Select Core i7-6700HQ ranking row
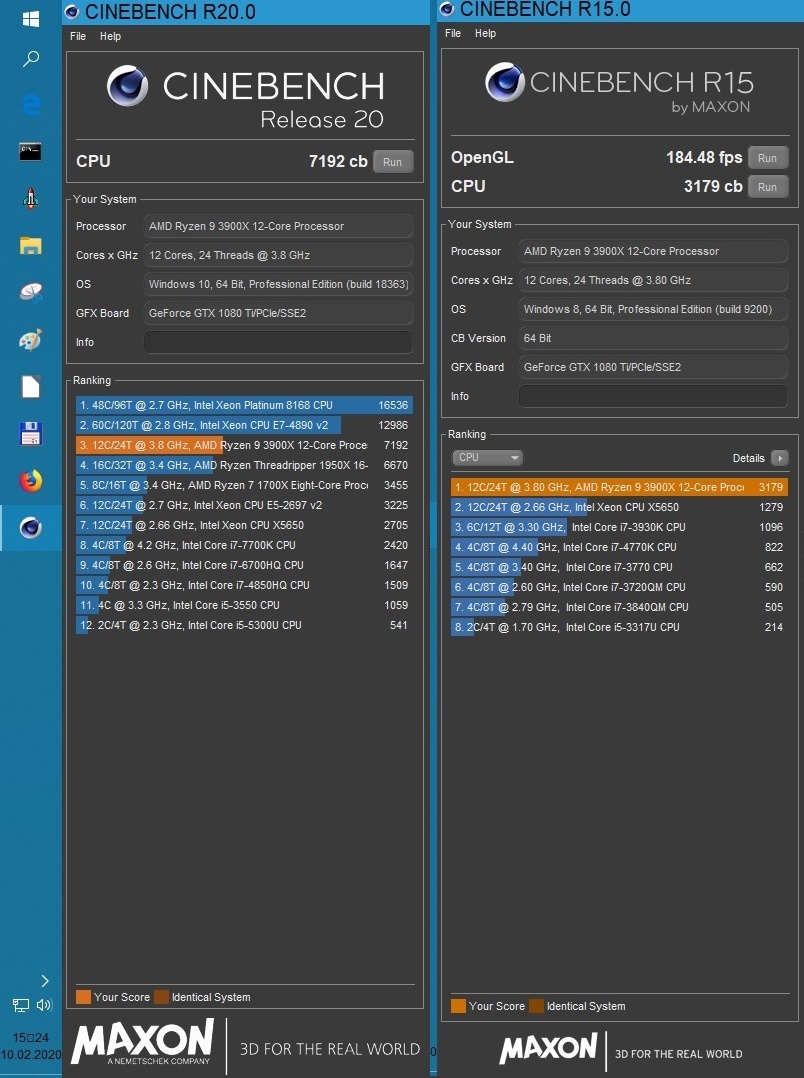804x1078 pixels. (x=244, y=564)
